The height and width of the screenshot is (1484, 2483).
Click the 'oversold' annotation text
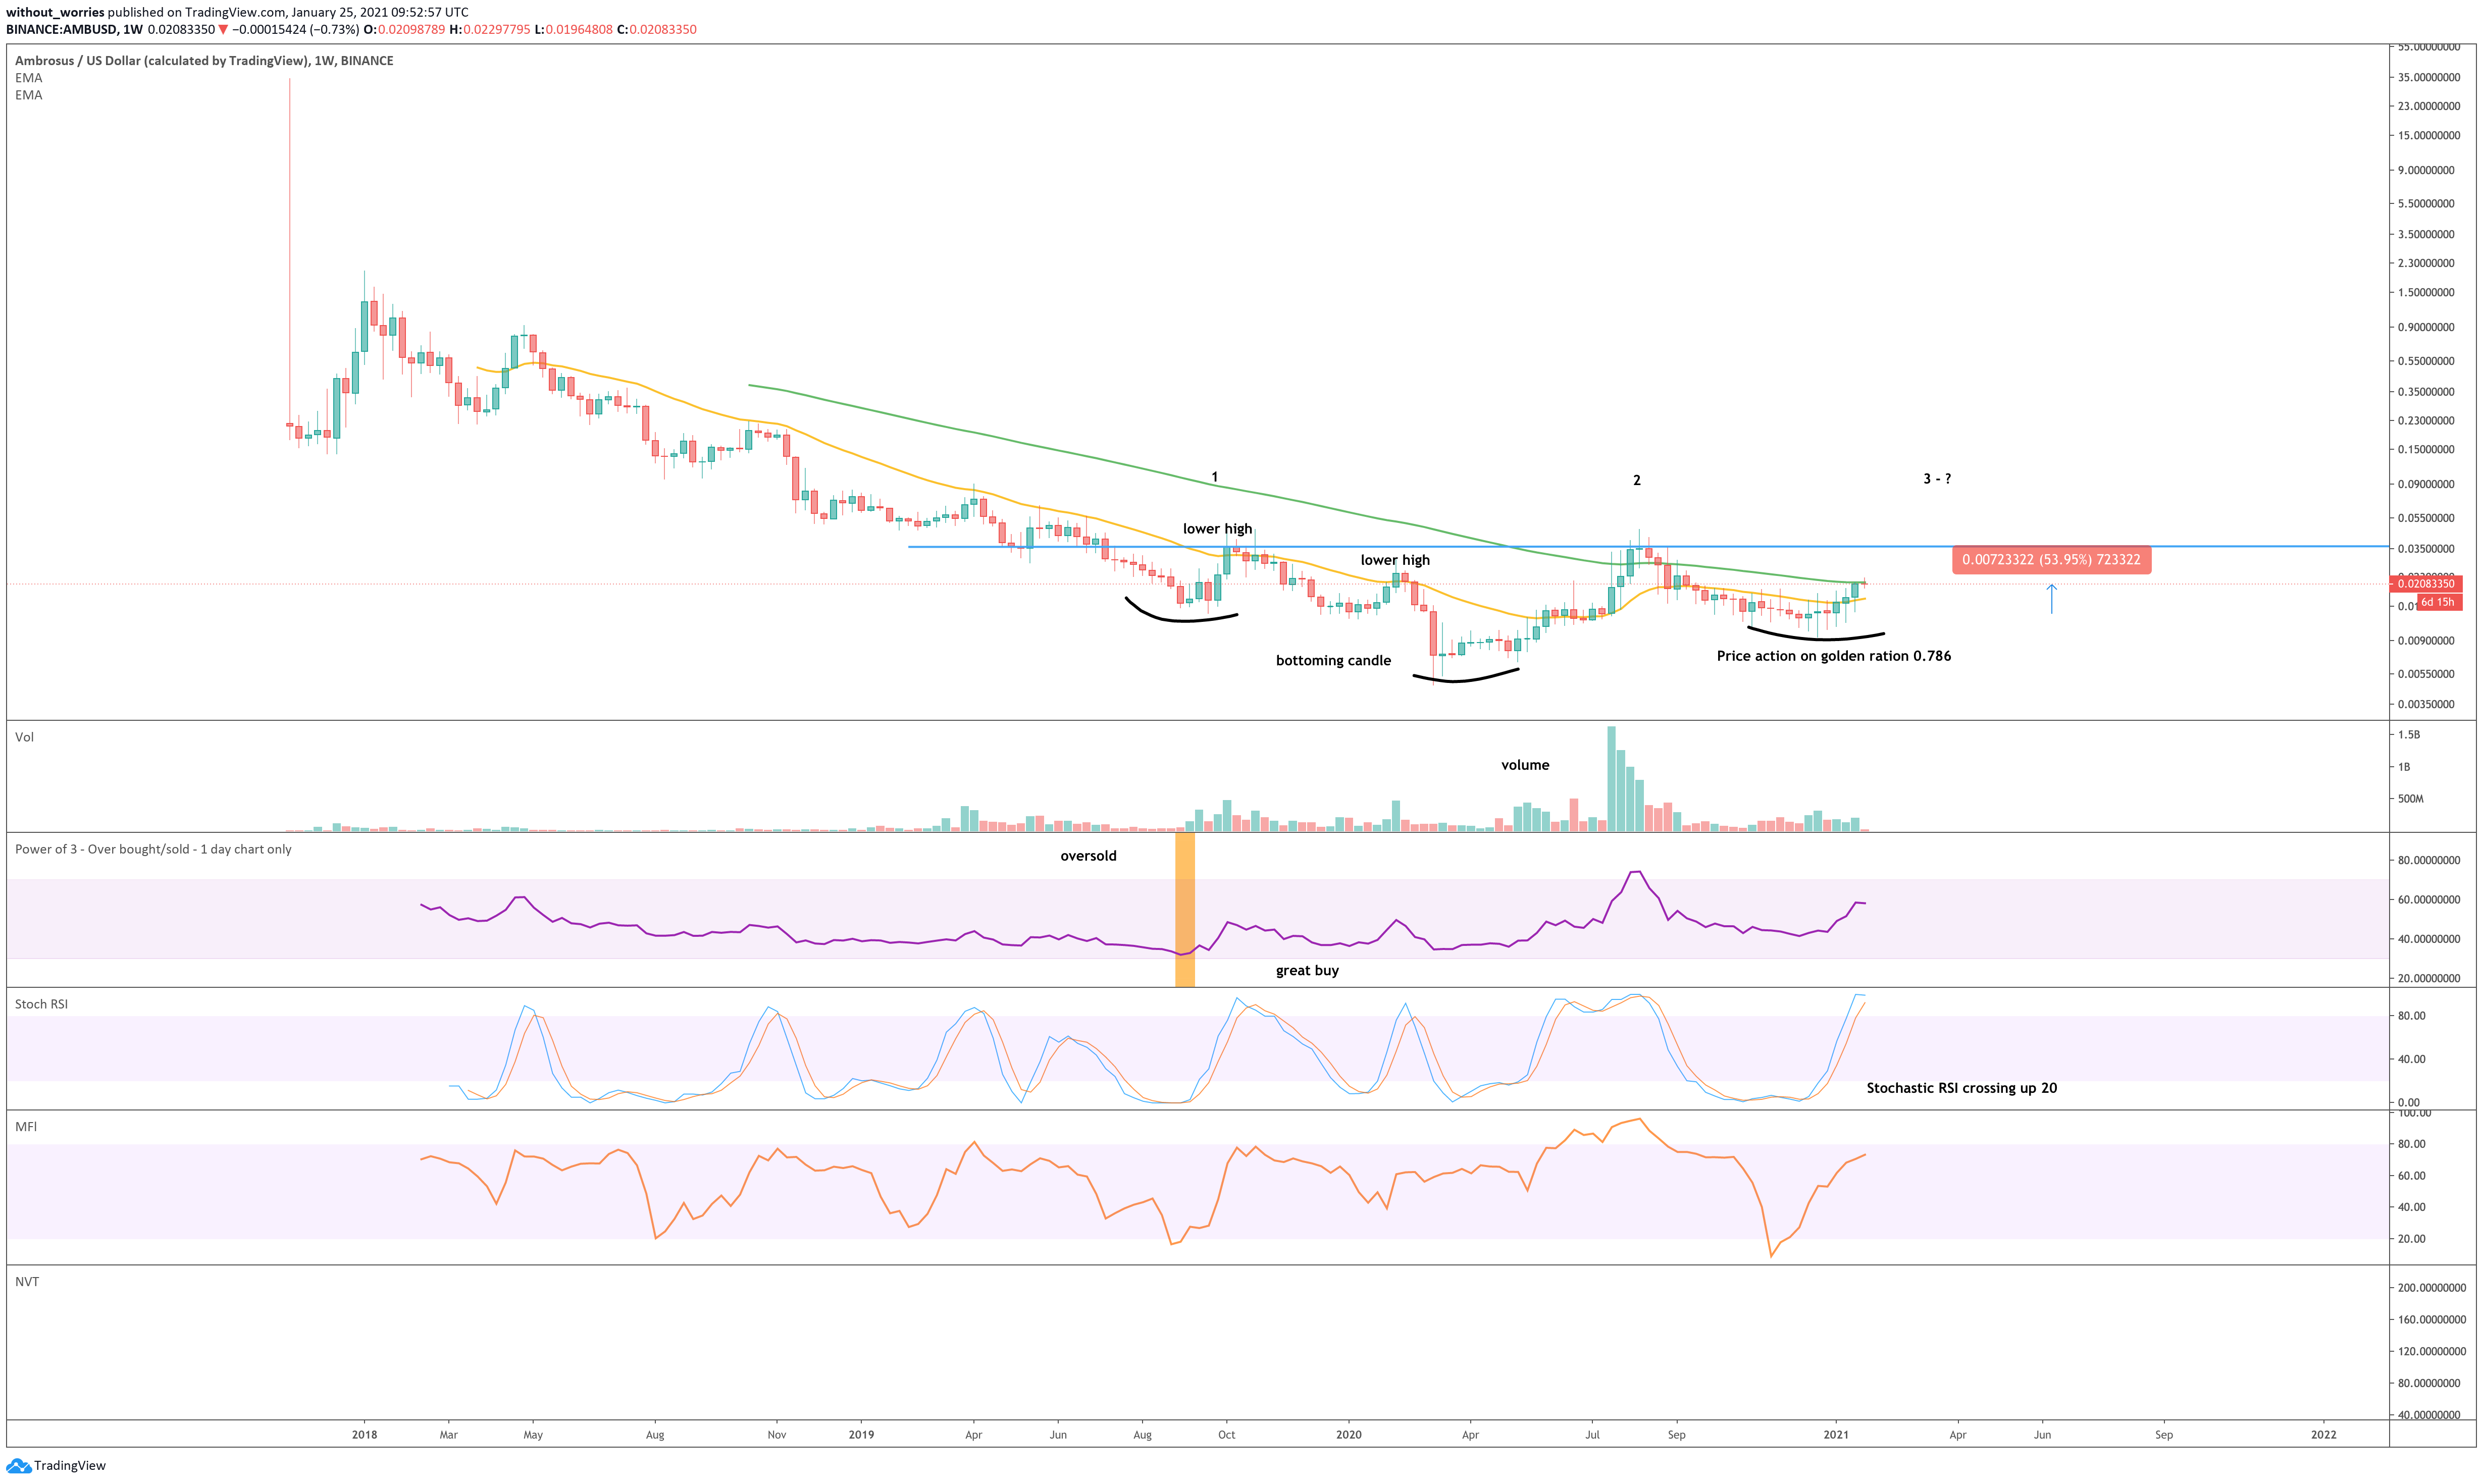(x=1088, y=856)
